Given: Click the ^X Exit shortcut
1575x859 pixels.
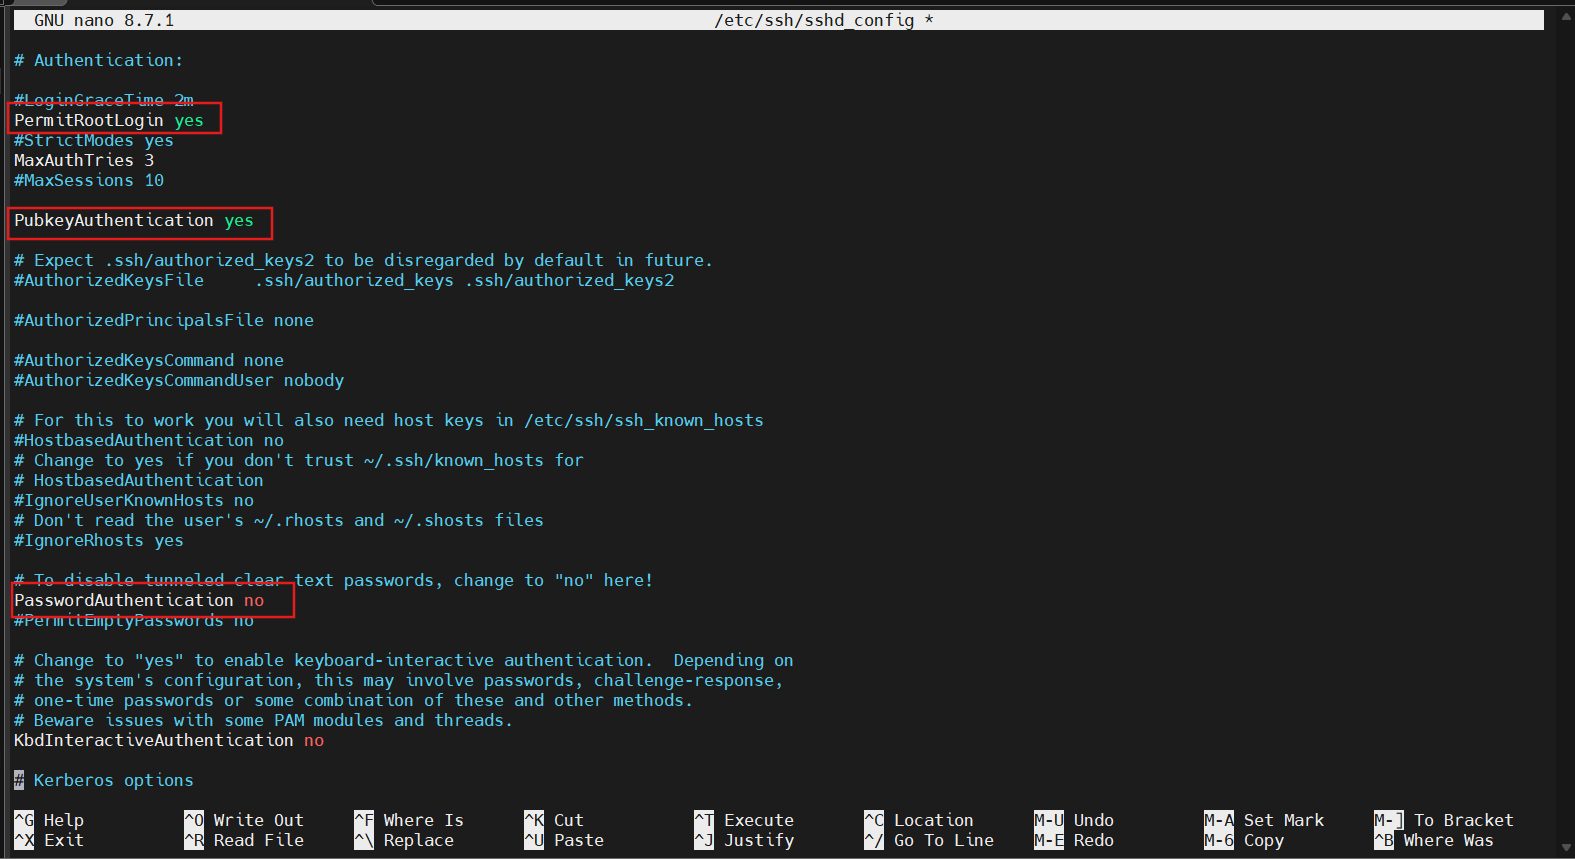Looking at the screenshot, I should pos(49,840).
